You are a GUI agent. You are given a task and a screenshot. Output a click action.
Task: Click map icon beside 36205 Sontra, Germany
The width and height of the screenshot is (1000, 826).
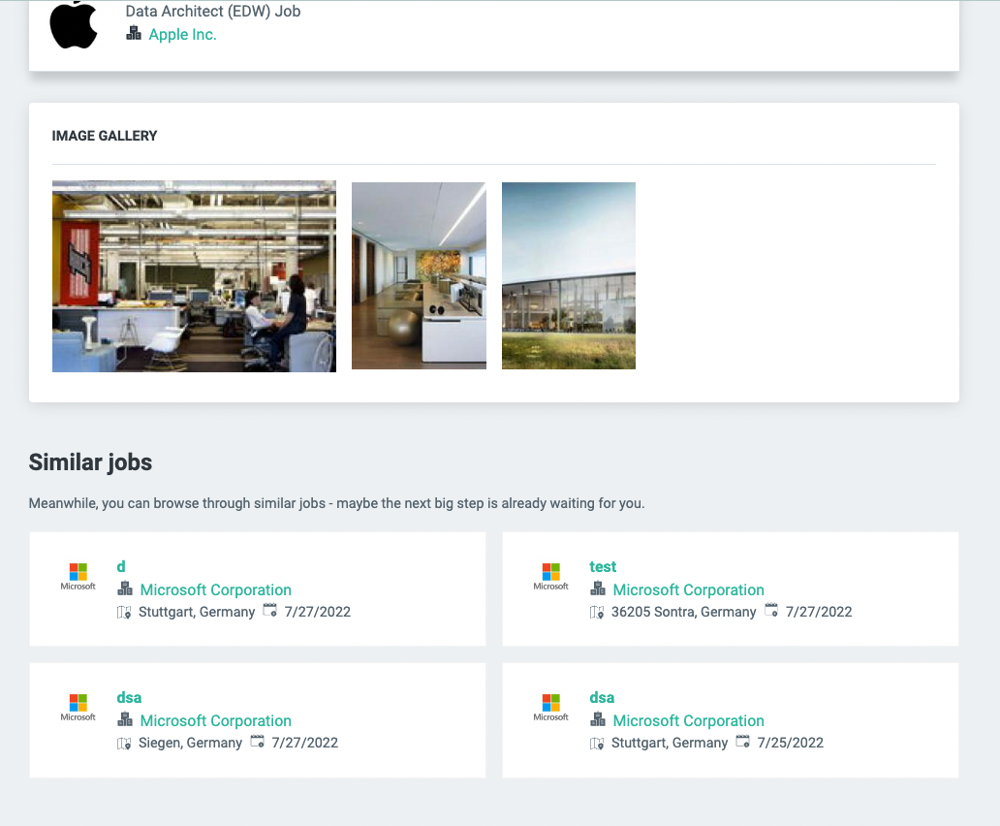pyautogui.click(x=597, y=612)
